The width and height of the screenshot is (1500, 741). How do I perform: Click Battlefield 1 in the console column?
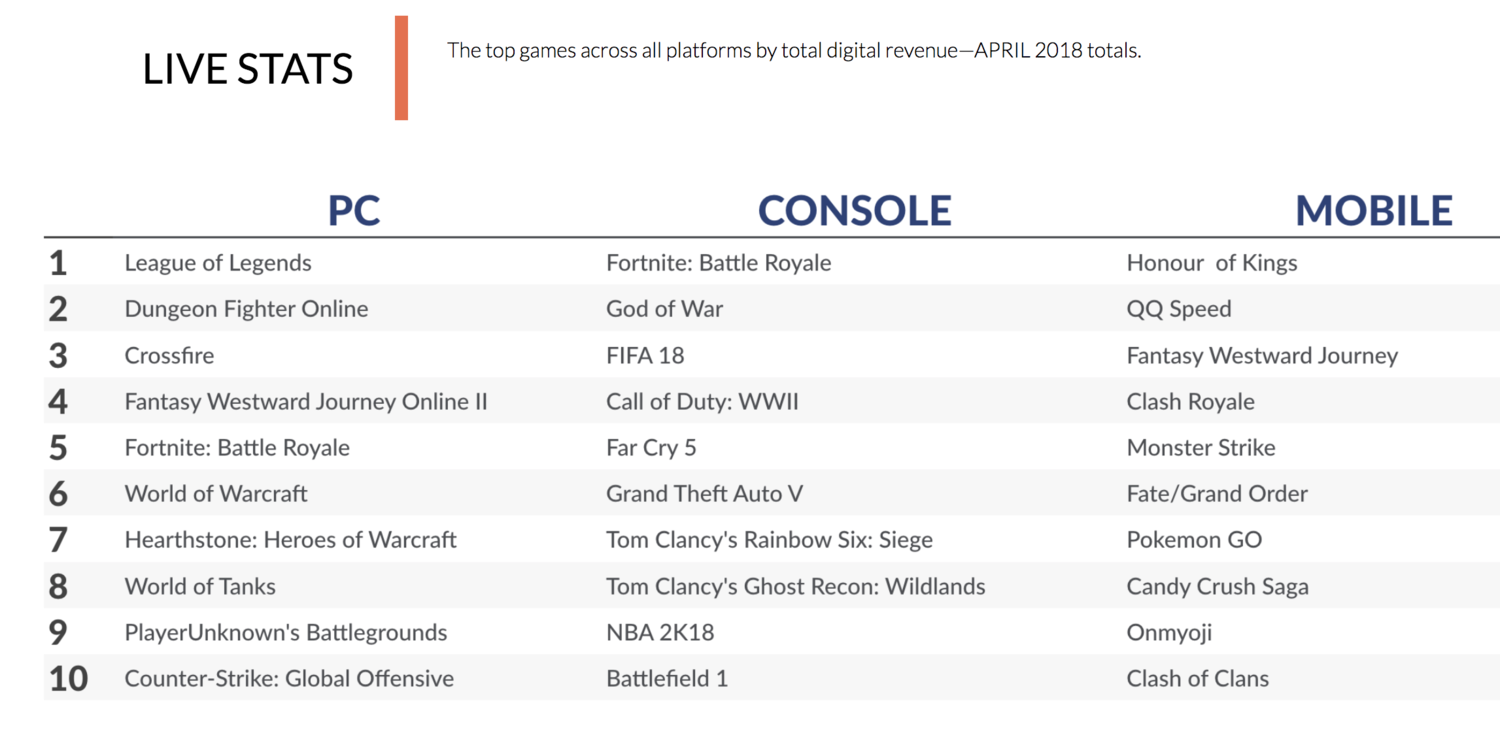coord(667,679)
